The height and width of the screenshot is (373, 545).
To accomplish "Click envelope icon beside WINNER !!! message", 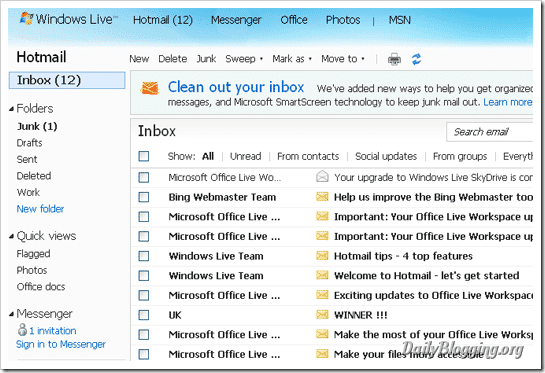I will click(322, 314).
